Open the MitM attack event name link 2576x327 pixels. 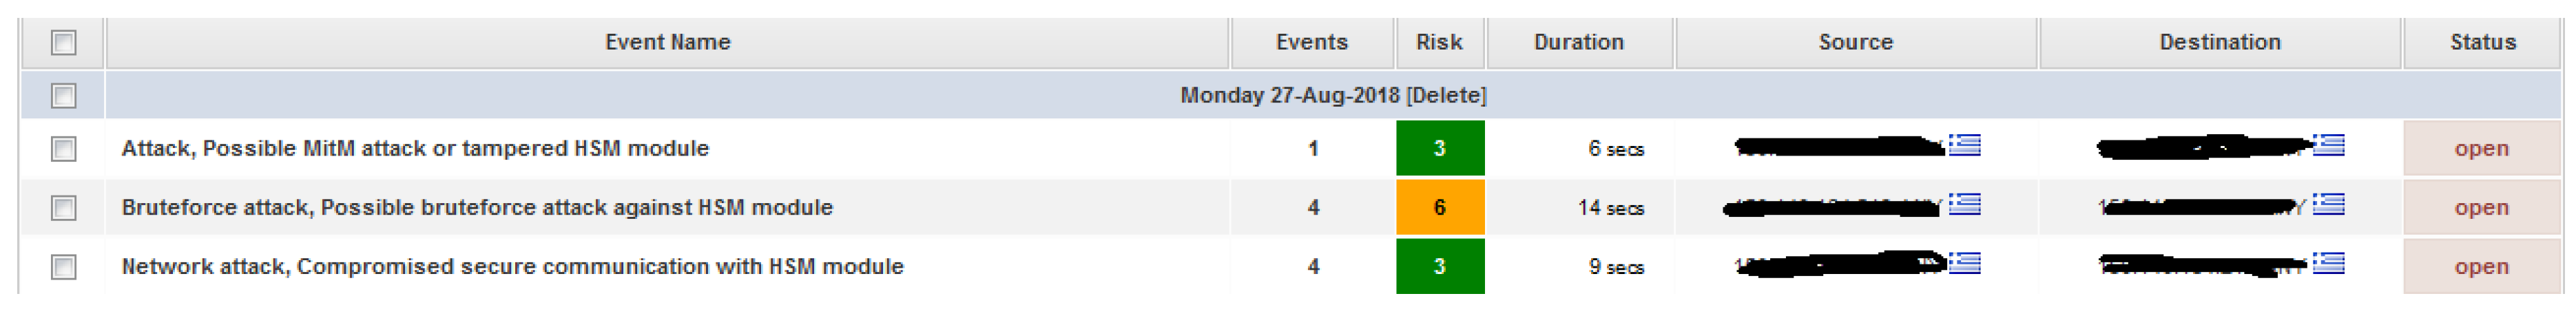coord(415,149)
